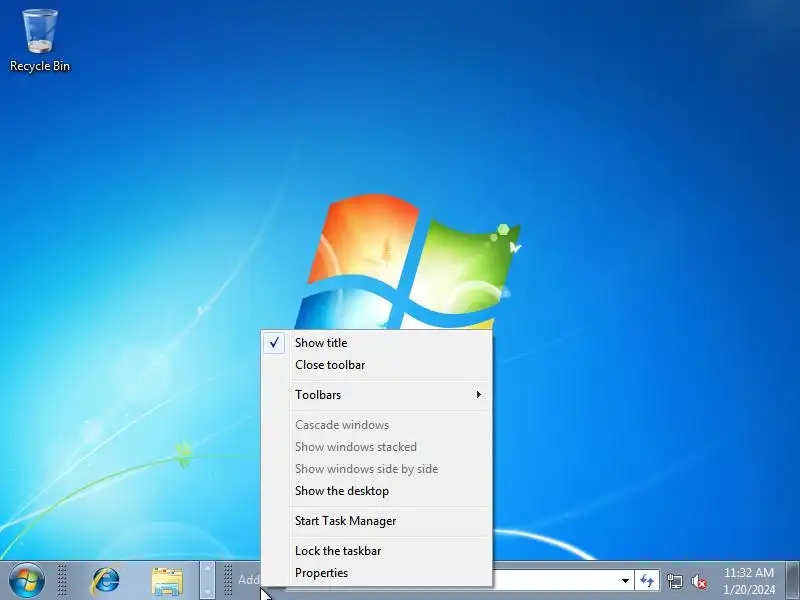The width and height of the screenshot is (800, 600).
Task: Open Windows Explorer from the taskbar
Action: click(167, 581)
